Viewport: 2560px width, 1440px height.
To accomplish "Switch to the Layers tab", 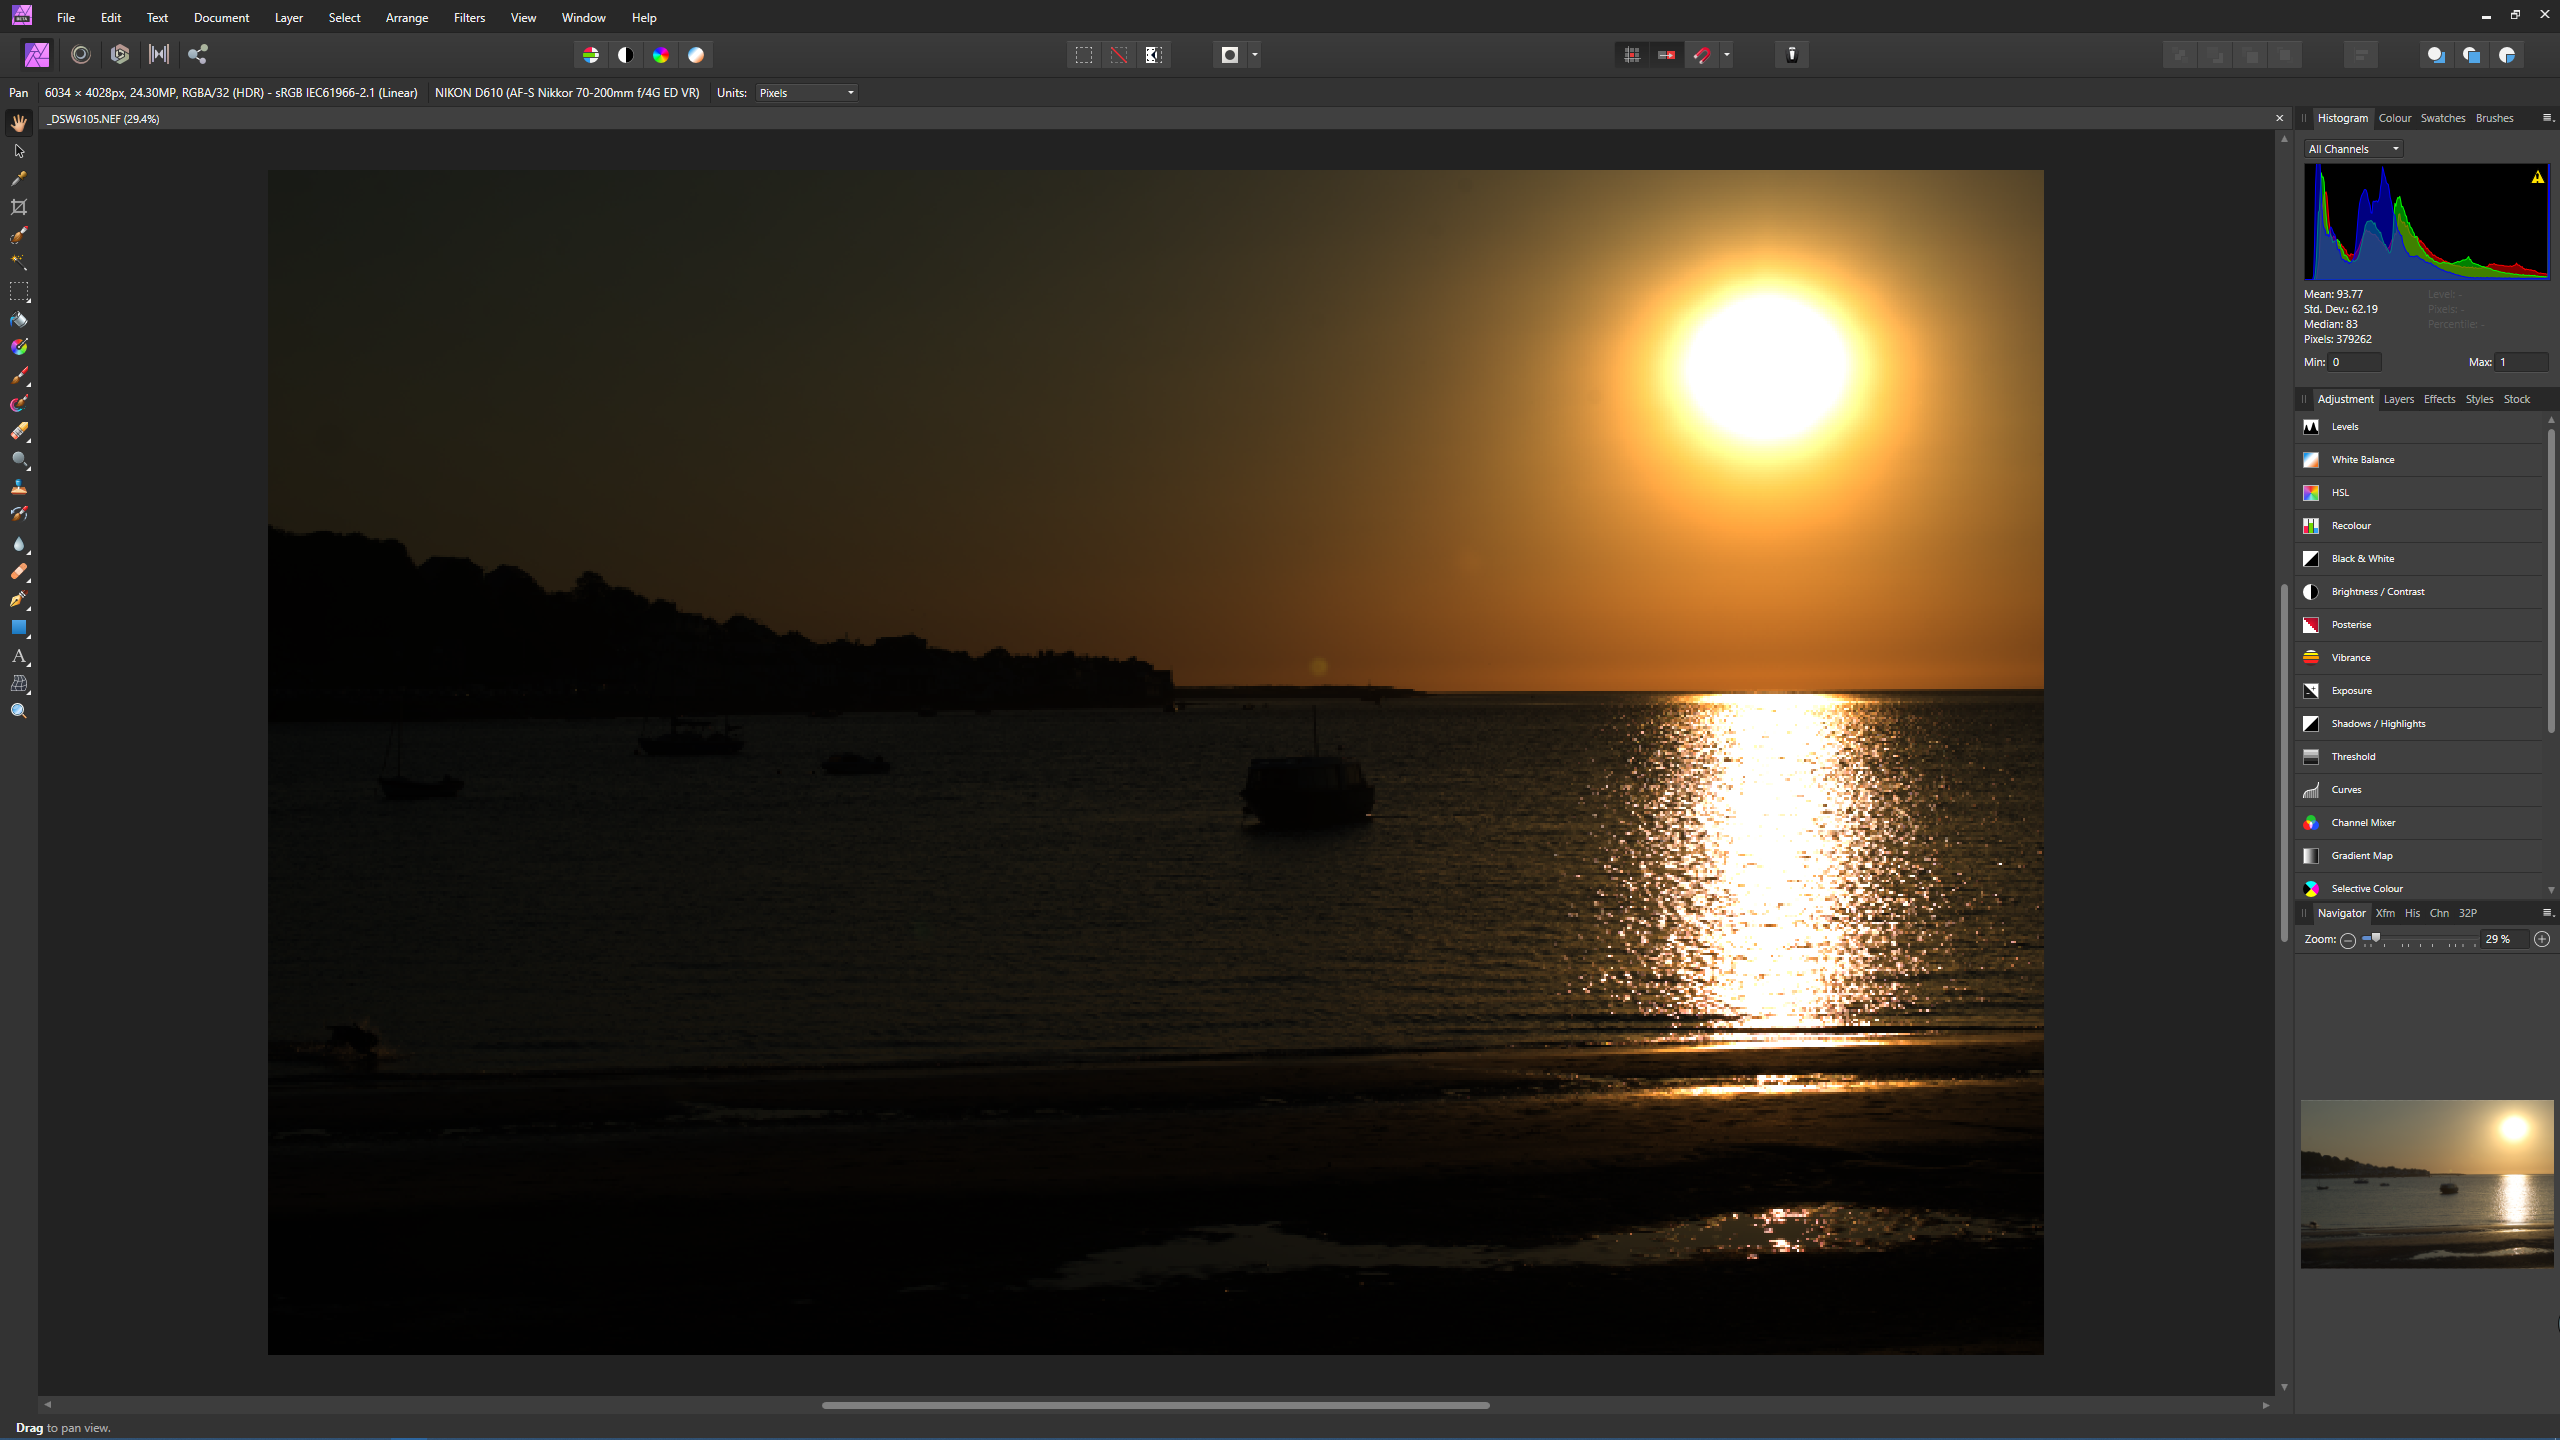I will coord(2398,399).
